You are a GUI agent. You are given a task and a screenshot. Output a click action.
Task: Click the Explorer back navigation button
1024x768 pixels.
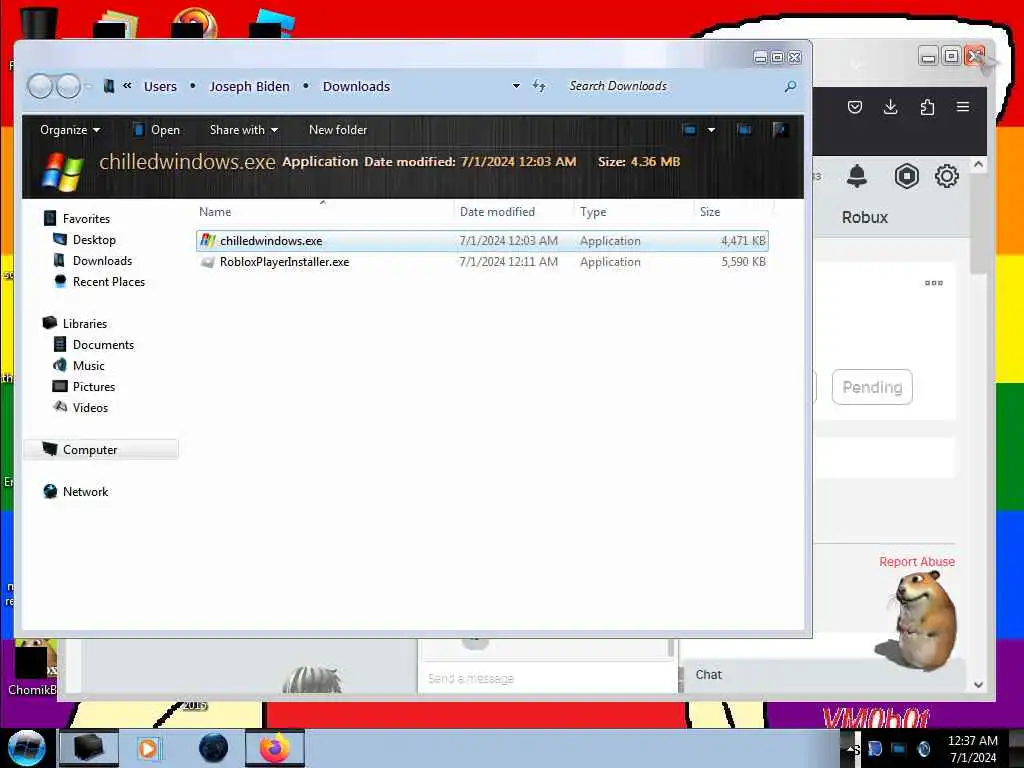(x=40, y=86)
